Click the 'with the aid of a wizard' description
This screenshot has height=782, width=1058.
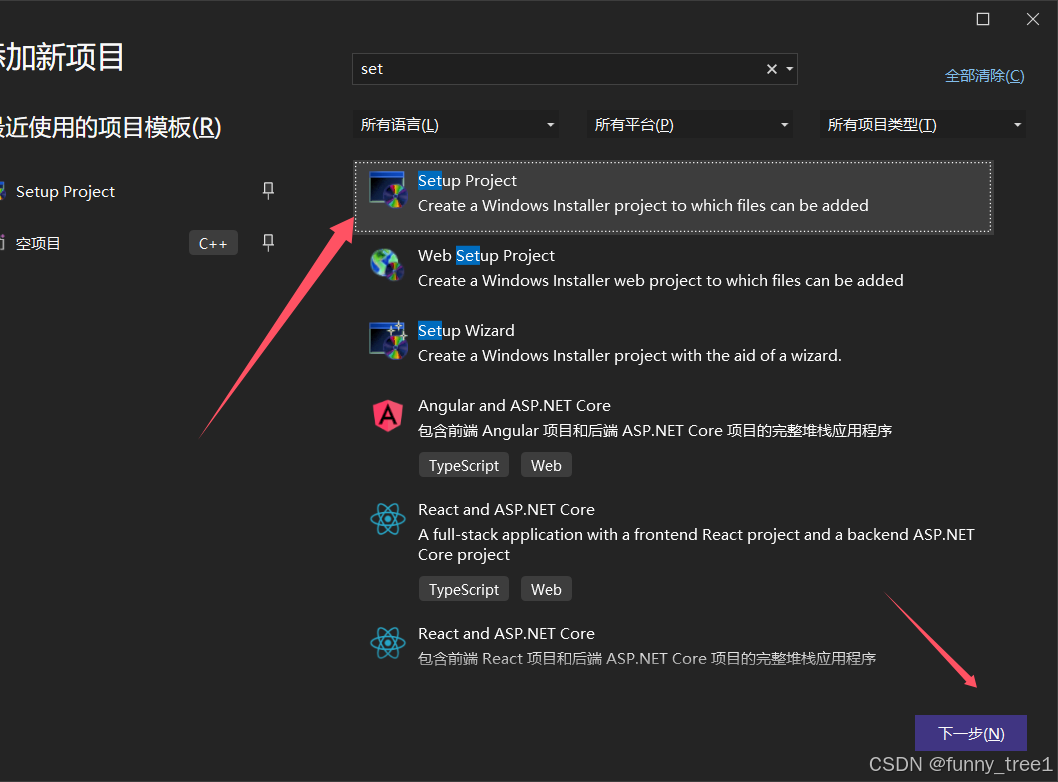pos(630,356)
